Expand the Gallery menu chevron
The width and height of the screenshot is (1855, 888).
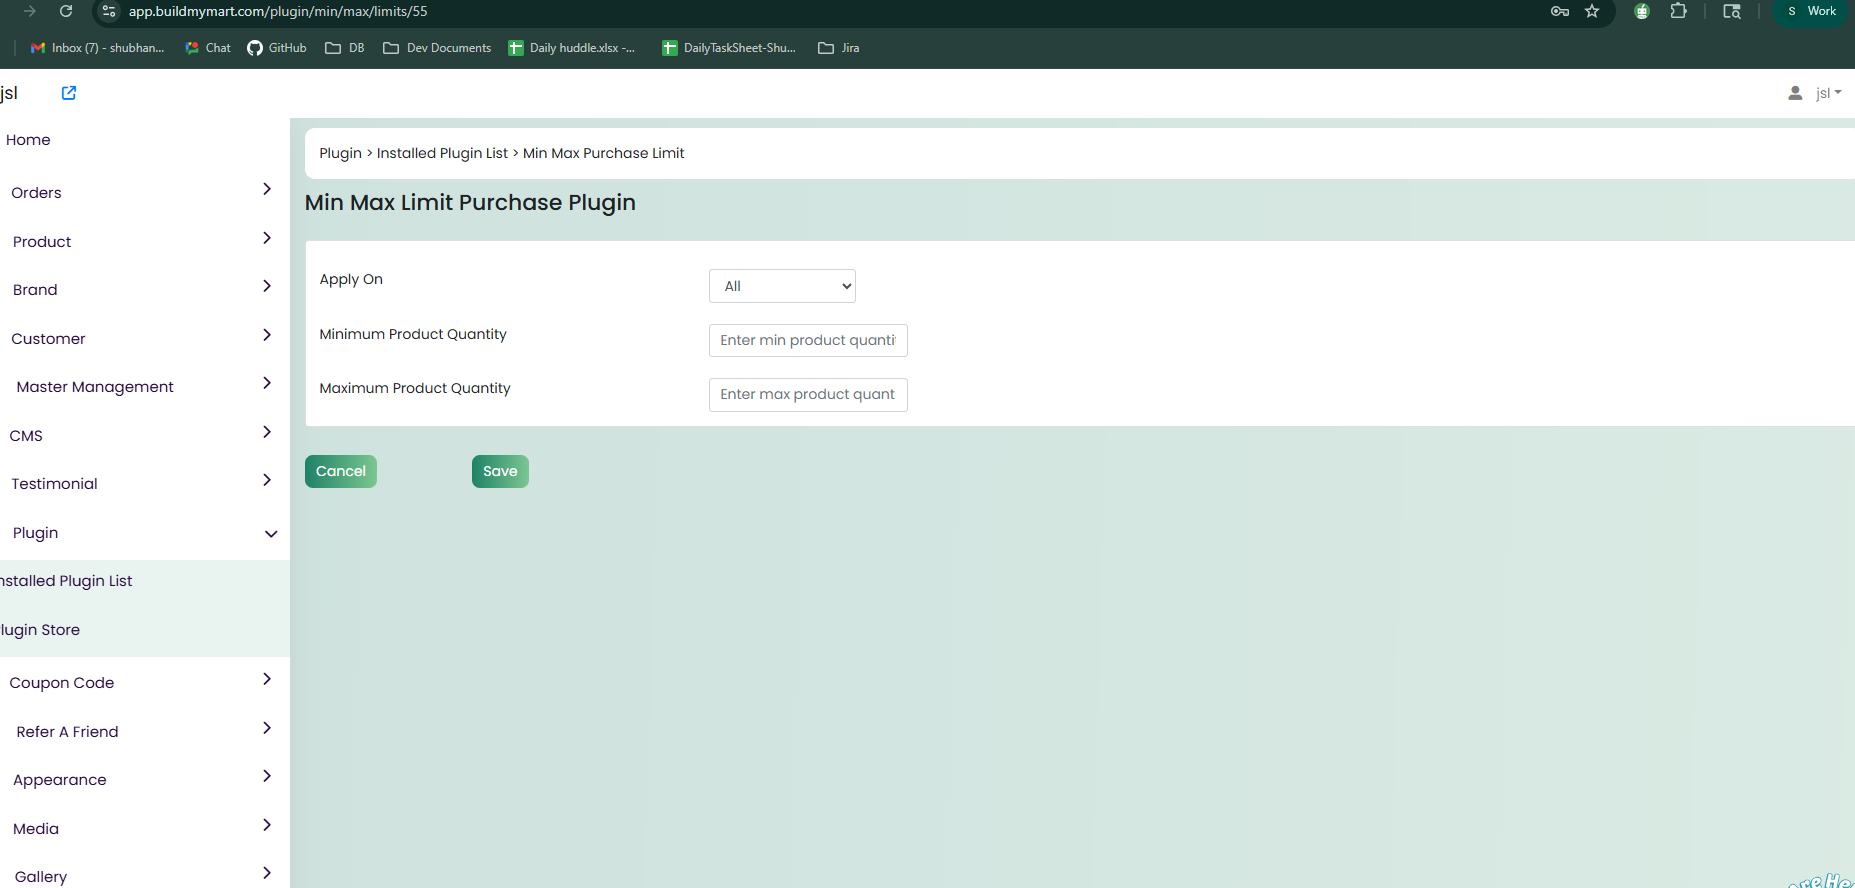tap(267, 873)
